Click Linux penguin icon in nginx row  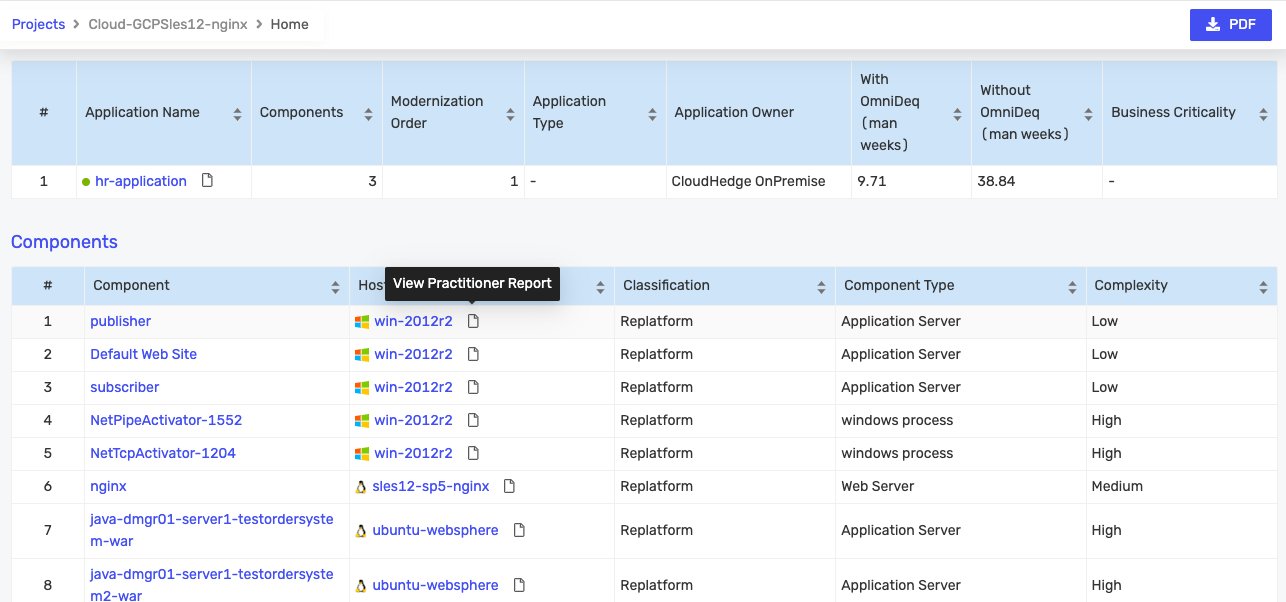tap(361, 487)
